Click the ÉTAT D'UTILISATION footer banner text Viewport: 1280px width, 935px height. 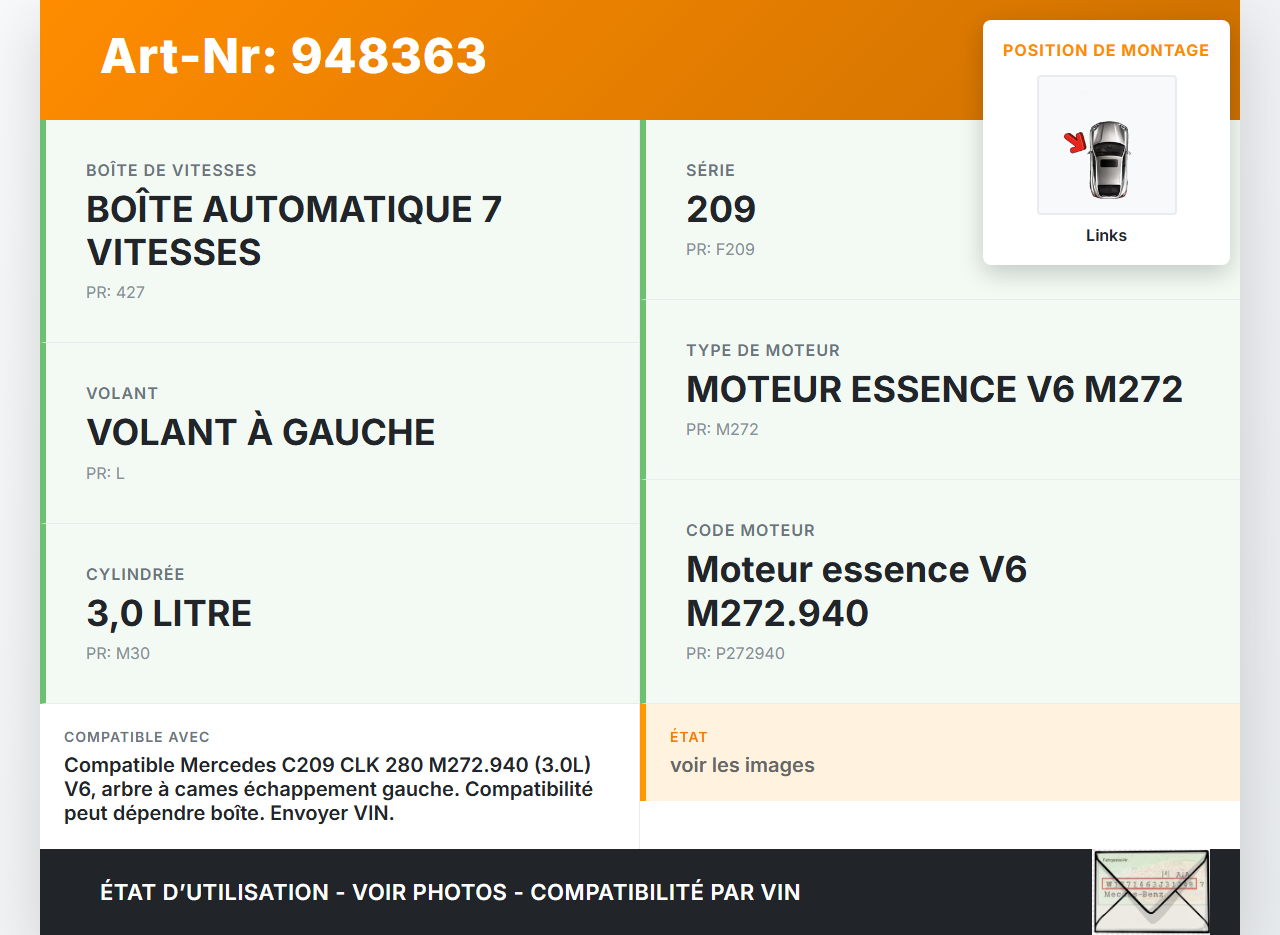click(450, 892)
